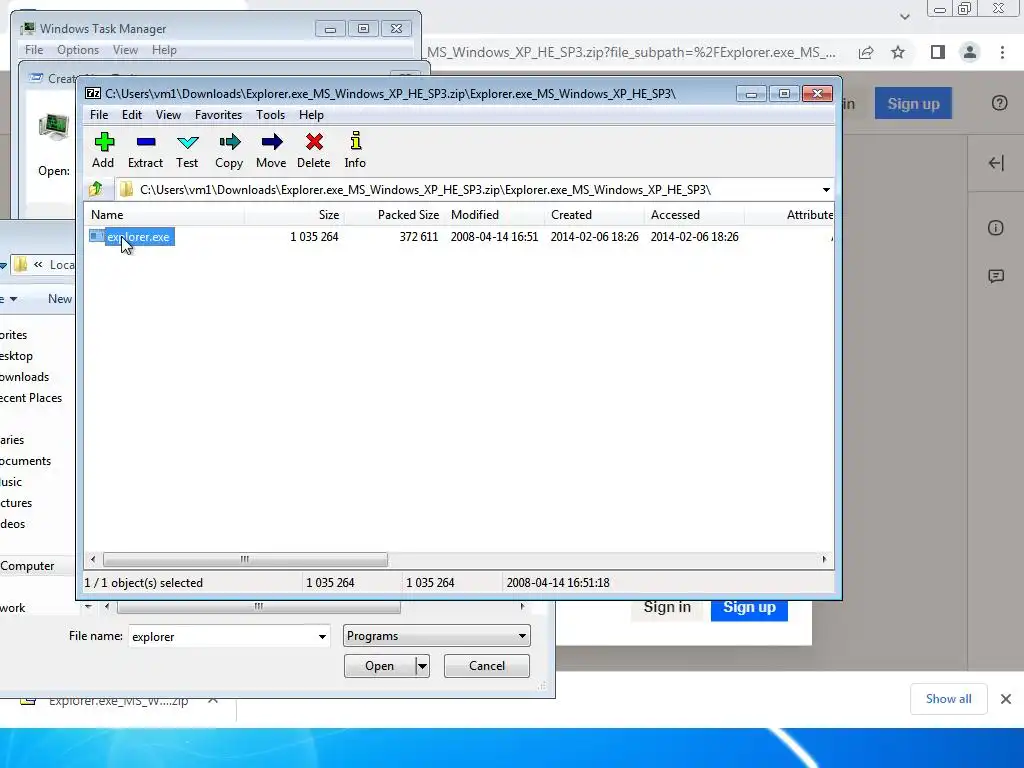Close the downloads bar with X
Image resolution: width=1024 pixels, height=768 pixels.
tap(1006, 699)
